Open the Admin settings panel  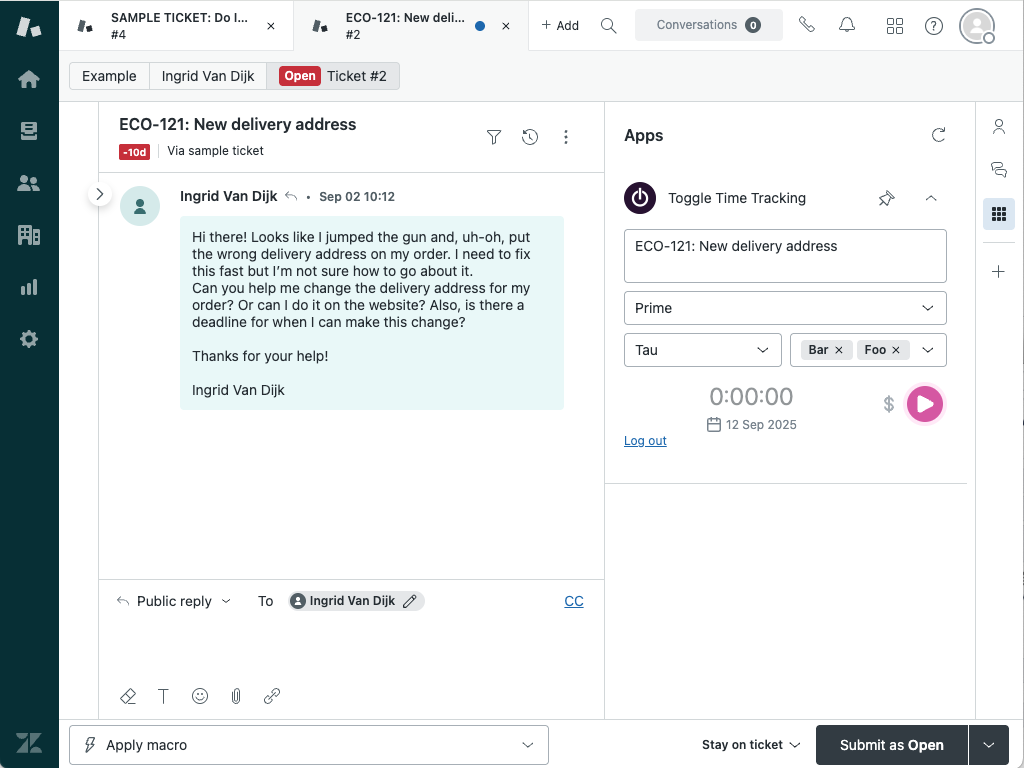point(28,339)
